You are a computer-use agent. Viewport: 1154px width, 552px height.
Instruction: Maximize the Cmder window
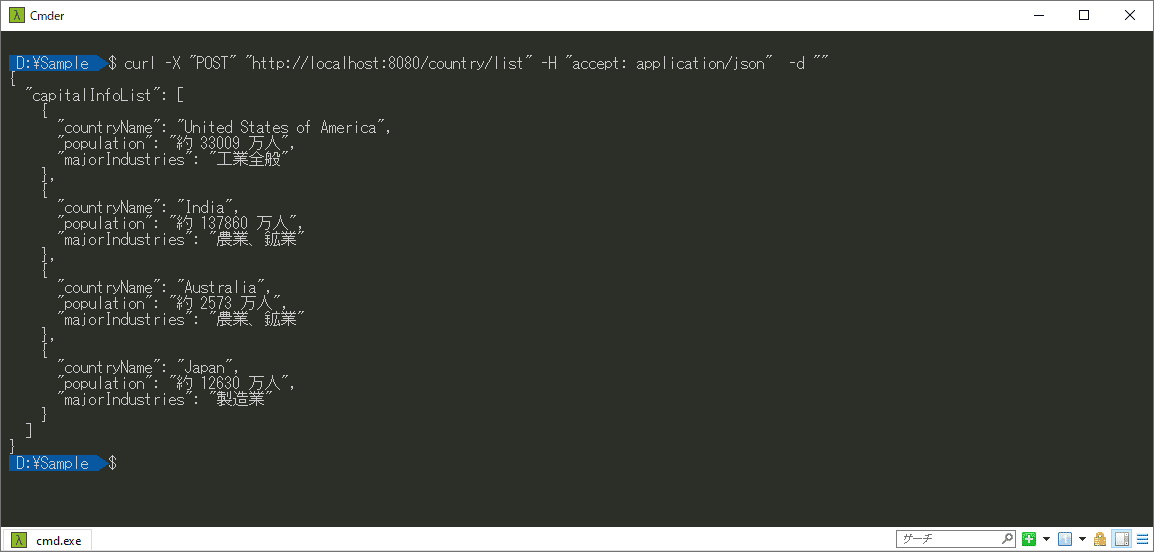coord(1083,15)
